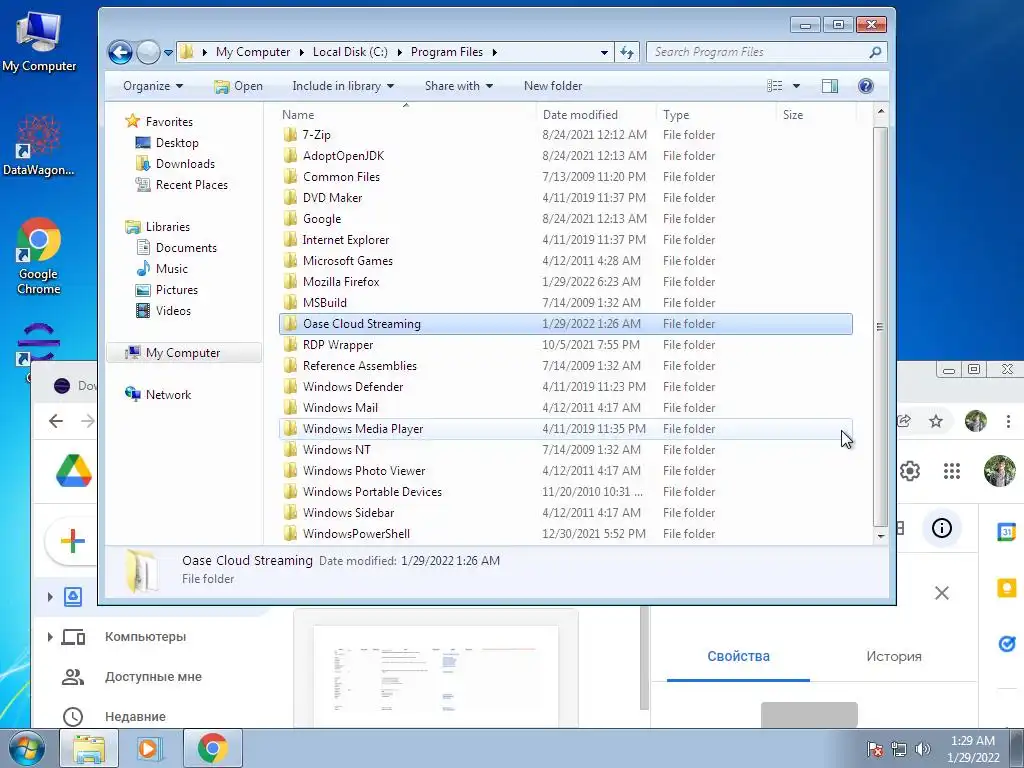Screen dimensions: 1024x768
Task: Open the Organize menu
Action: point(153,86)
